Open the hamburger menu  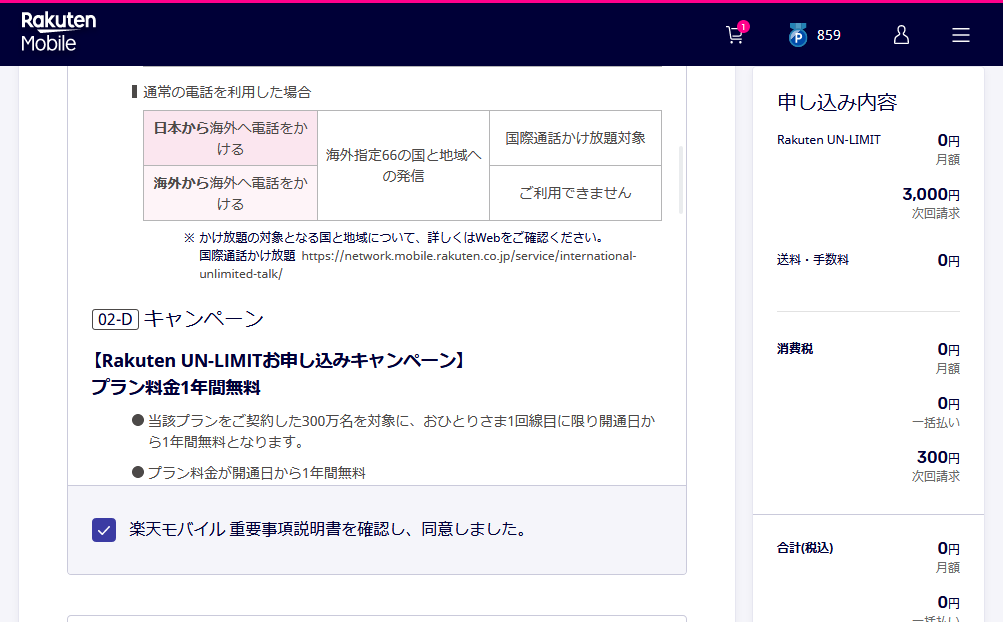pos(961,35)
